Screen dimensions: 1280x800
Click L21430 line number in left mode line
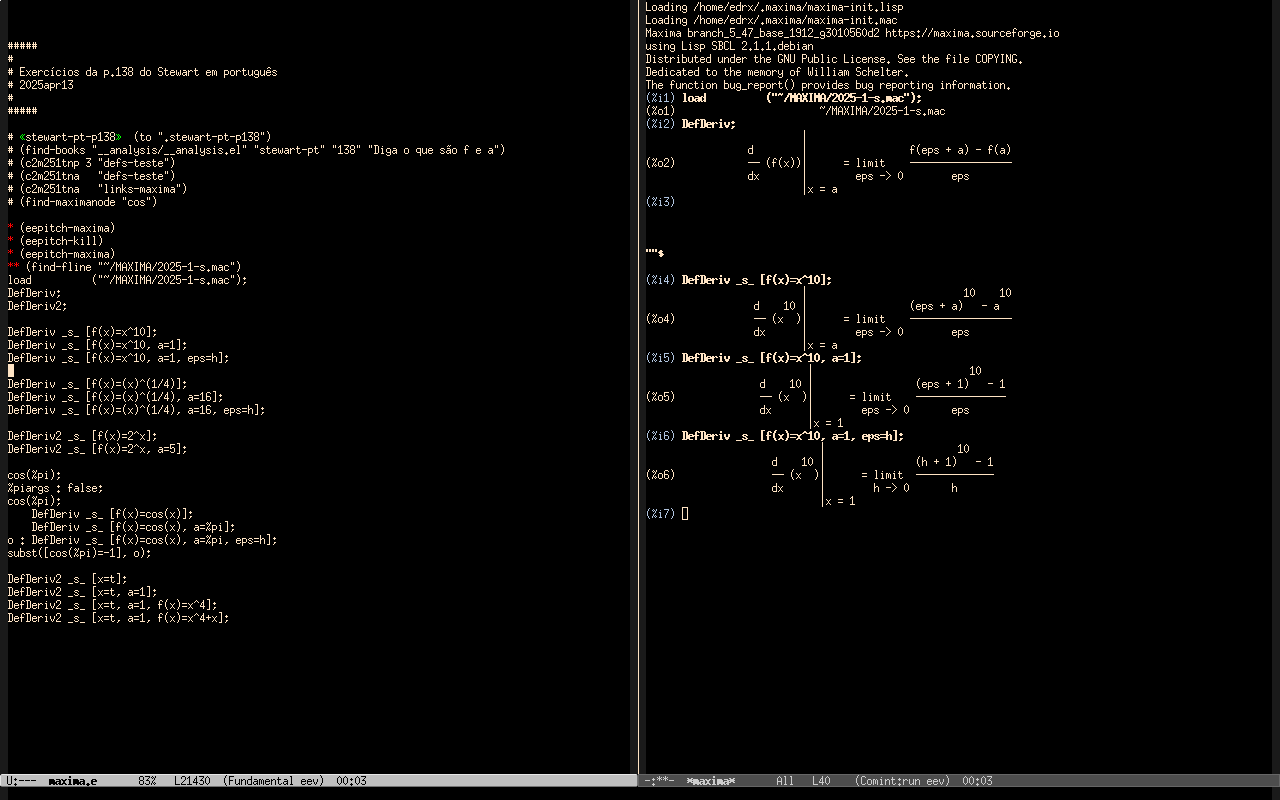192,781
